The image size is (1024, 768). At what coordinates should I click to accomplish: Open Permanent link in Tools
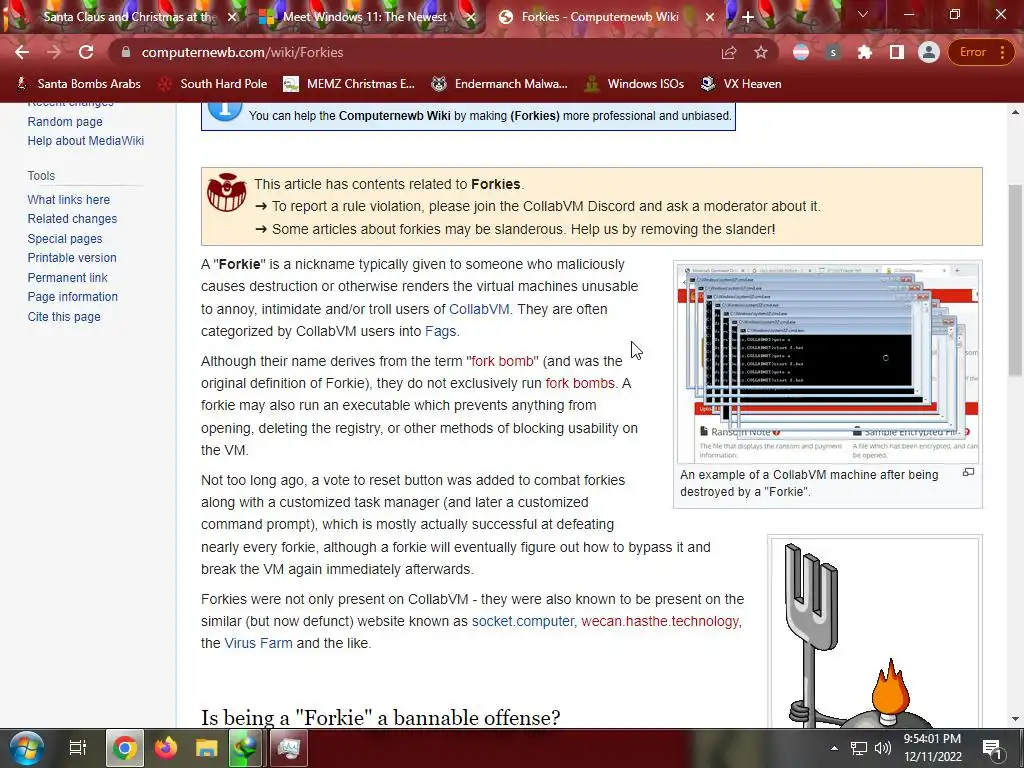pyautogui.click(x=67, y=277)
